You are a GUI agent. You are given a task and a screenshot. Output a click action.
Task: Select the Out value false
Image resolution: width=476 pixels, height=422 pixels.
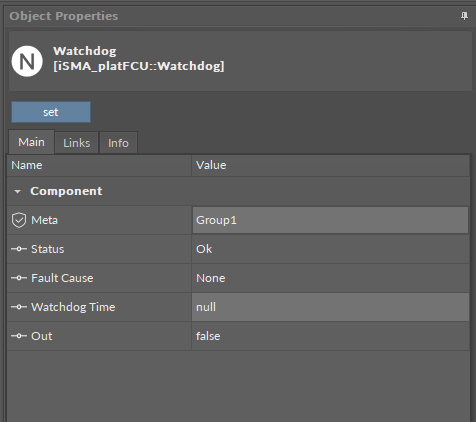208,336
